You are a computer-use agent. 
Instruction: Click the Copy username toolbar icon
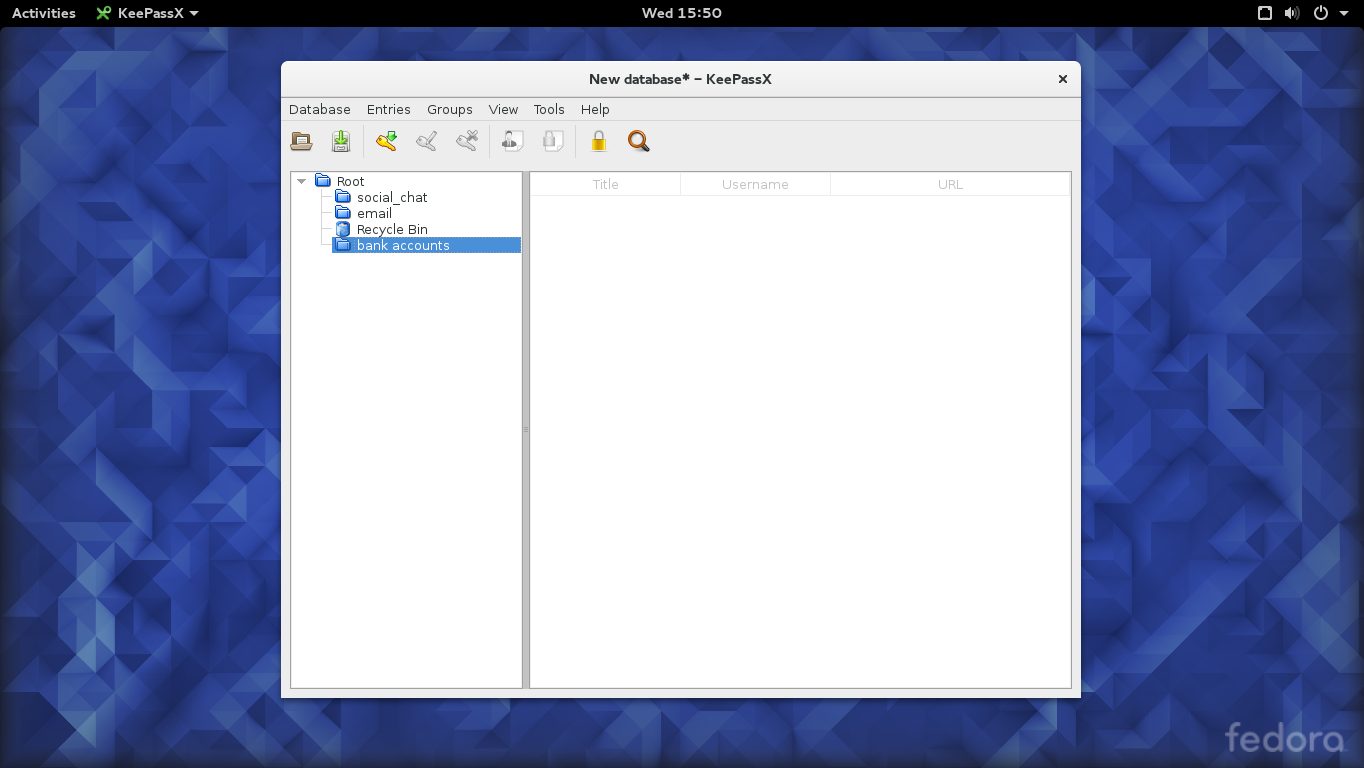[x=512, y=142]
